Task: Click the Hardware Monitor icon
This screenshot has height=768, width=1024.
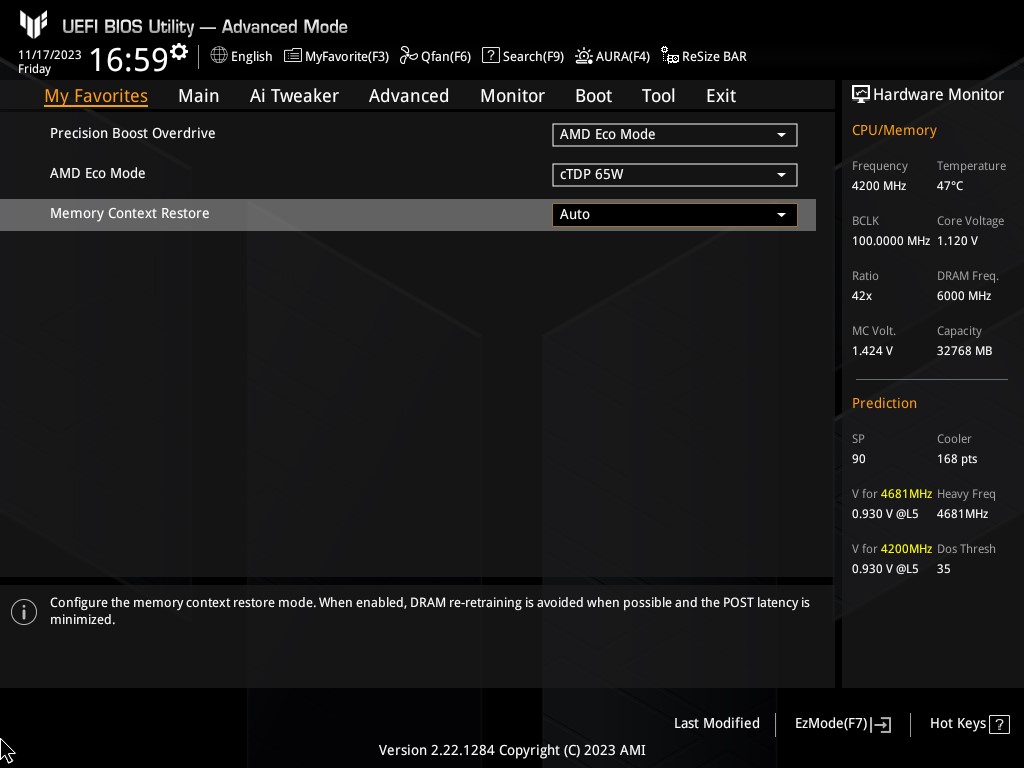Action: pos(861,94)
